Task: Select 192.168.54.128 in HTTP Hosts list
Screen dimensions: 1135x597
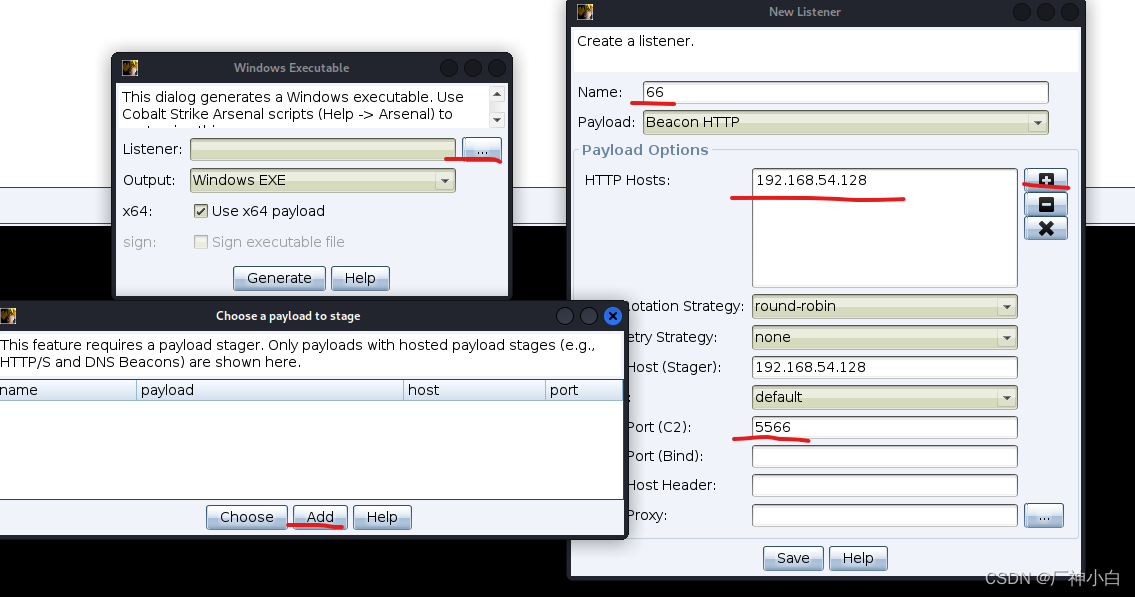Action: (811, 180)
